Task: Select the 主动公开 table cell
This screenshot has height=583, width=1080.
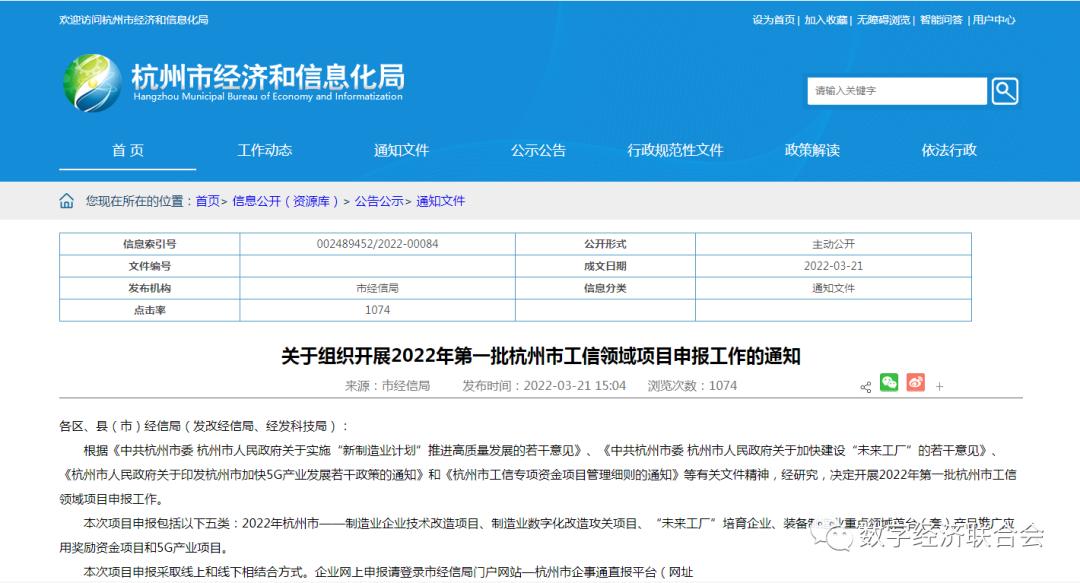Action: (x=833, y=244)
